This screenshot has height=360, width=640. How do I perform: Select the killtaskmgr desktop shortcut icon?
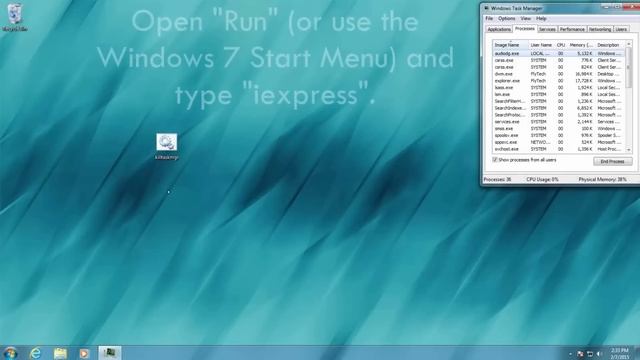click(x=167, y=146)
